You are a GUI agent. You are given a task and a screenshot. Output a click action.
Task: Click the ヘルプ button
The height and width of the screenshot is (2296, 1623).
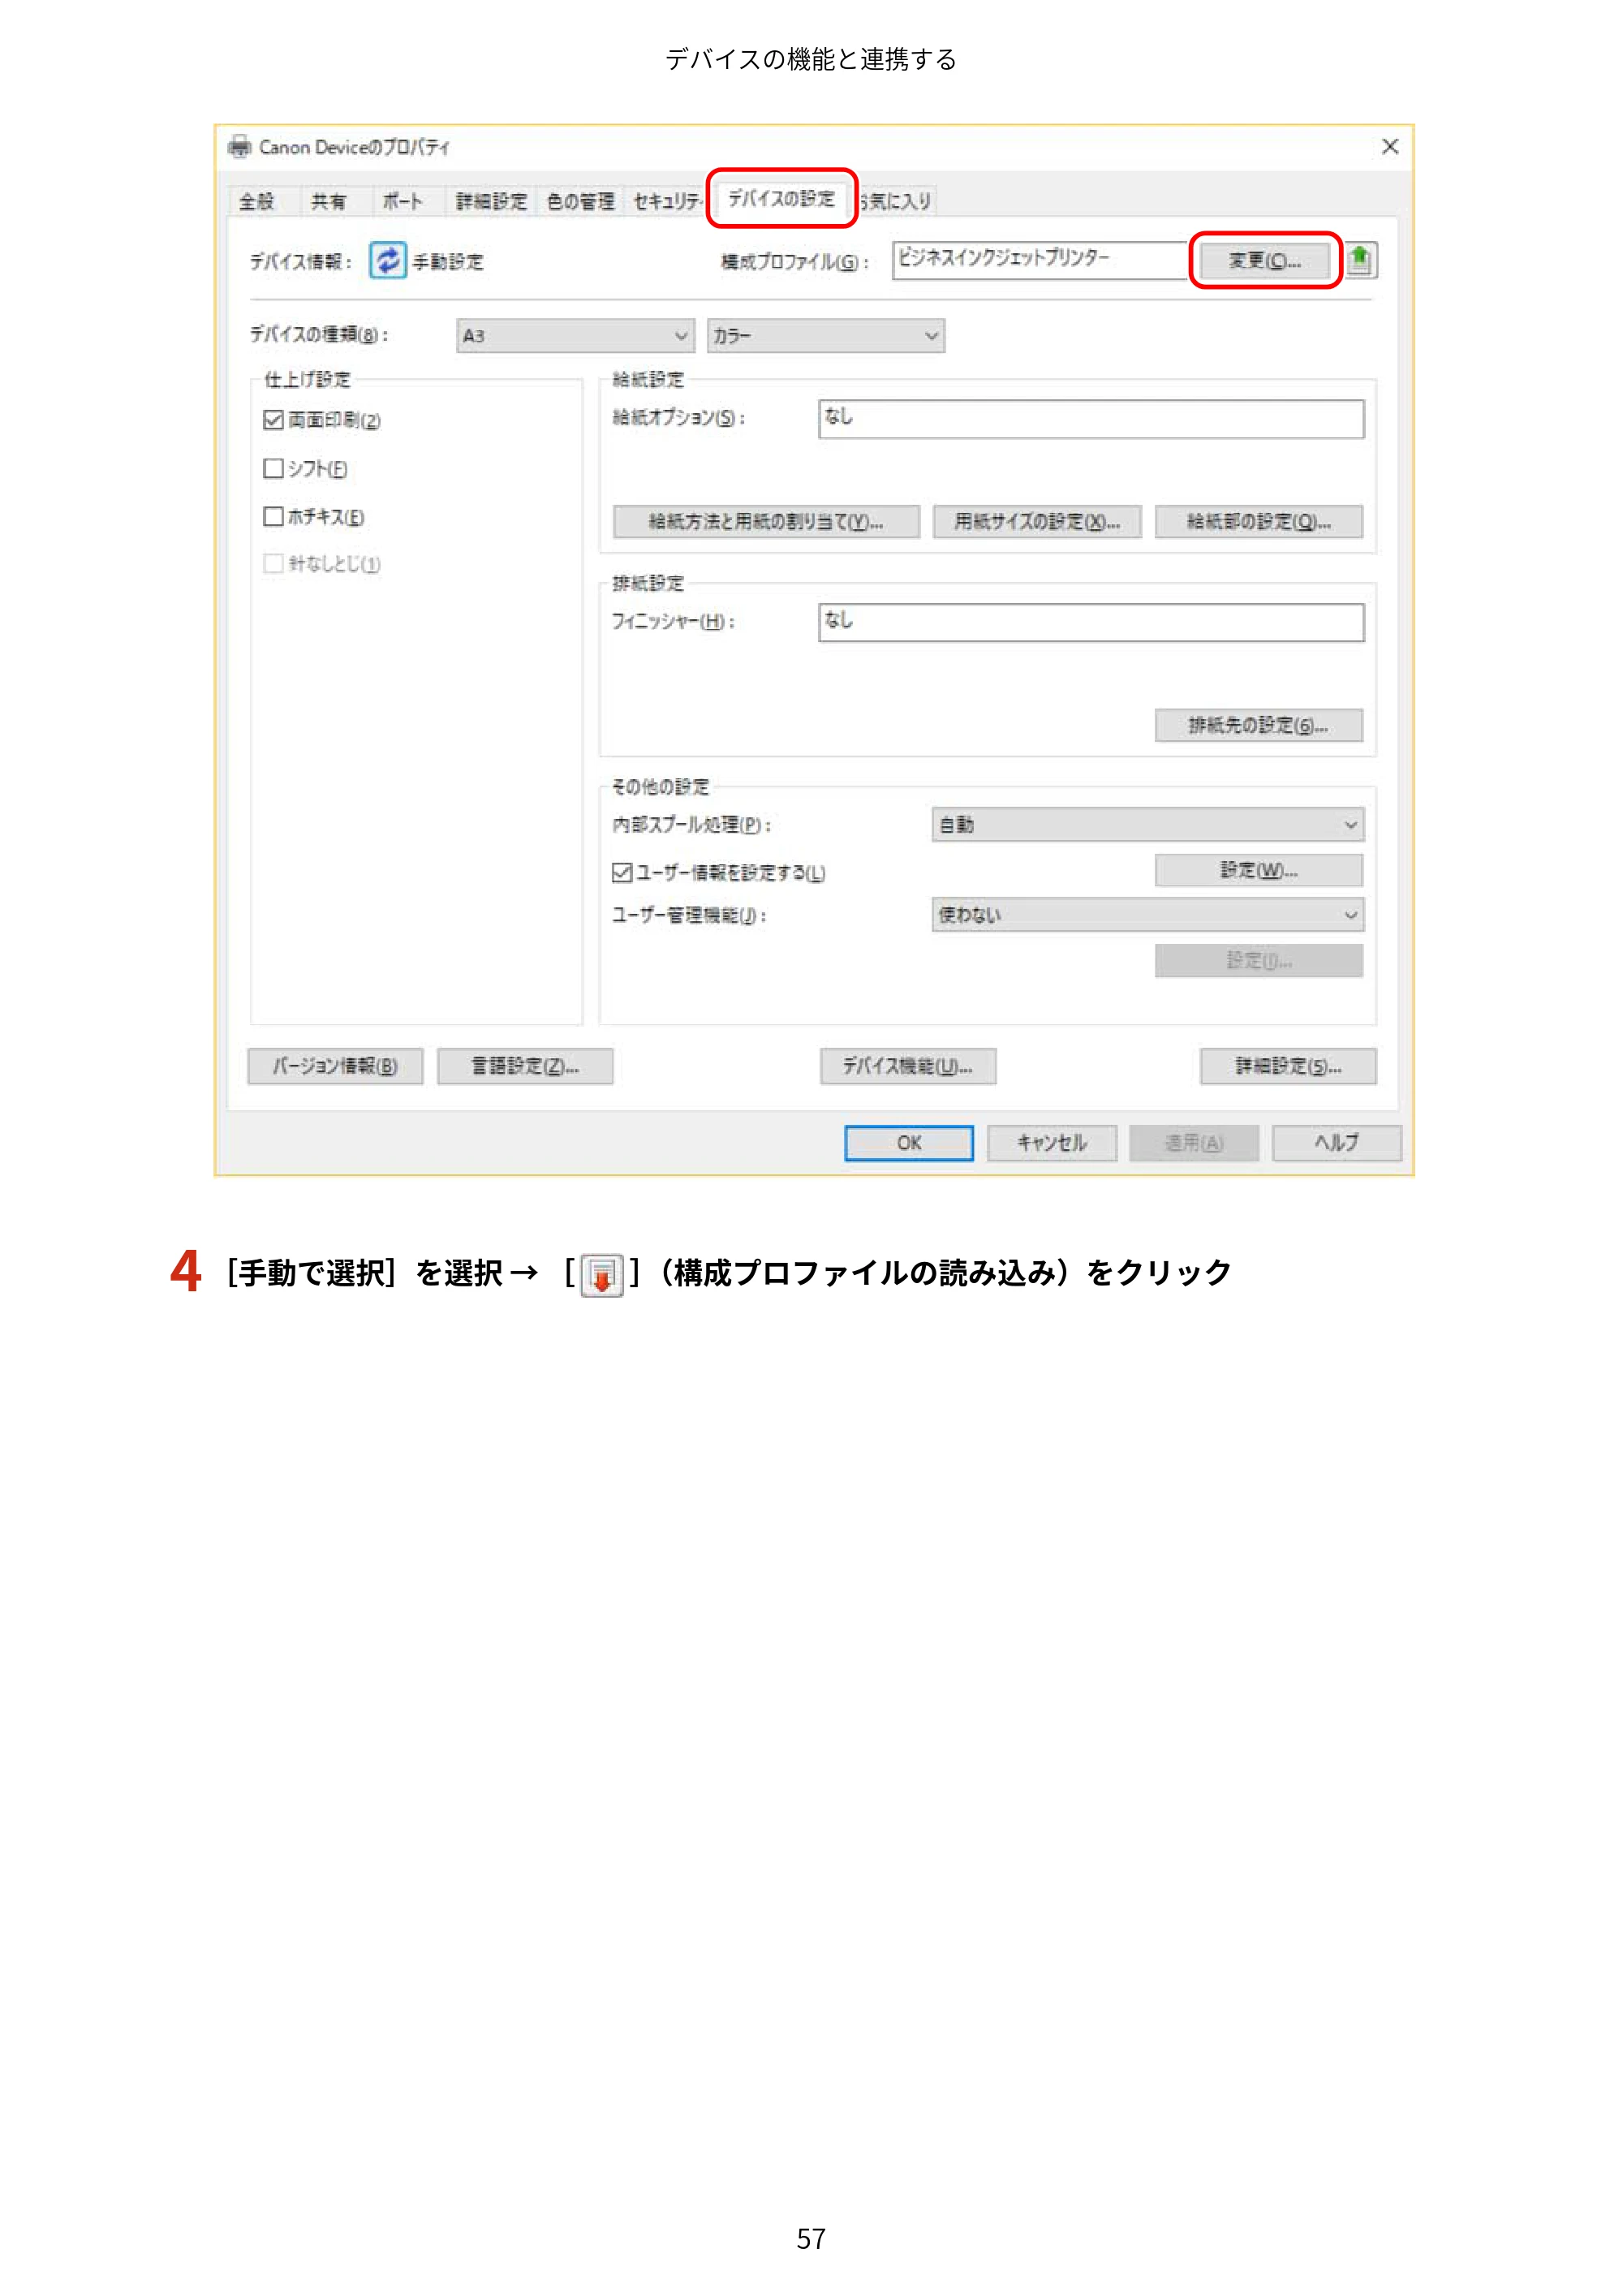(x=1337, y=1144)
